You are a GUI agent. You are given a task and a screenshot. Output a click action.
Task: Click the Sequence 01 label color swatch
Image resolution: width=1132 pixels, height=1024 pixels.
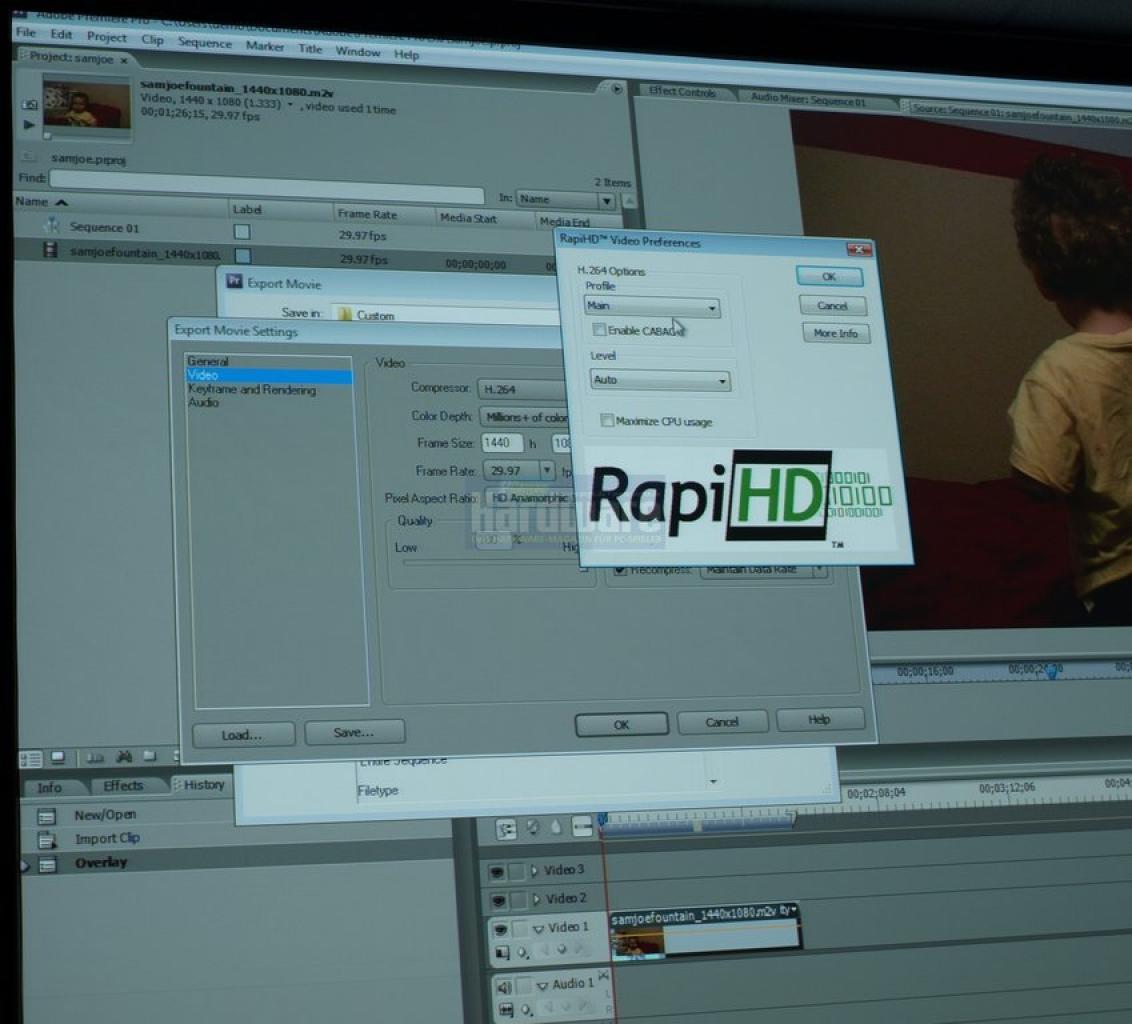(242, 232)
